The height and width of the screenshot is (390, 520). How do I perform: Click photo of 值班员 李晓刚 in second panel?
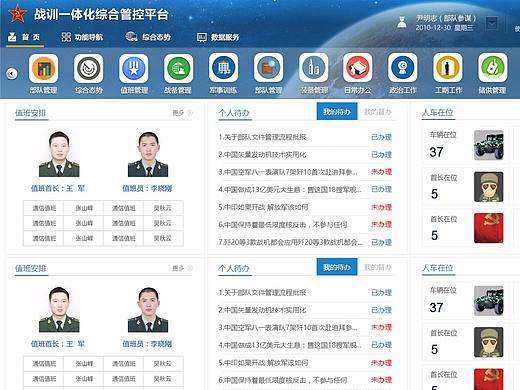click(x=148, y=309)
